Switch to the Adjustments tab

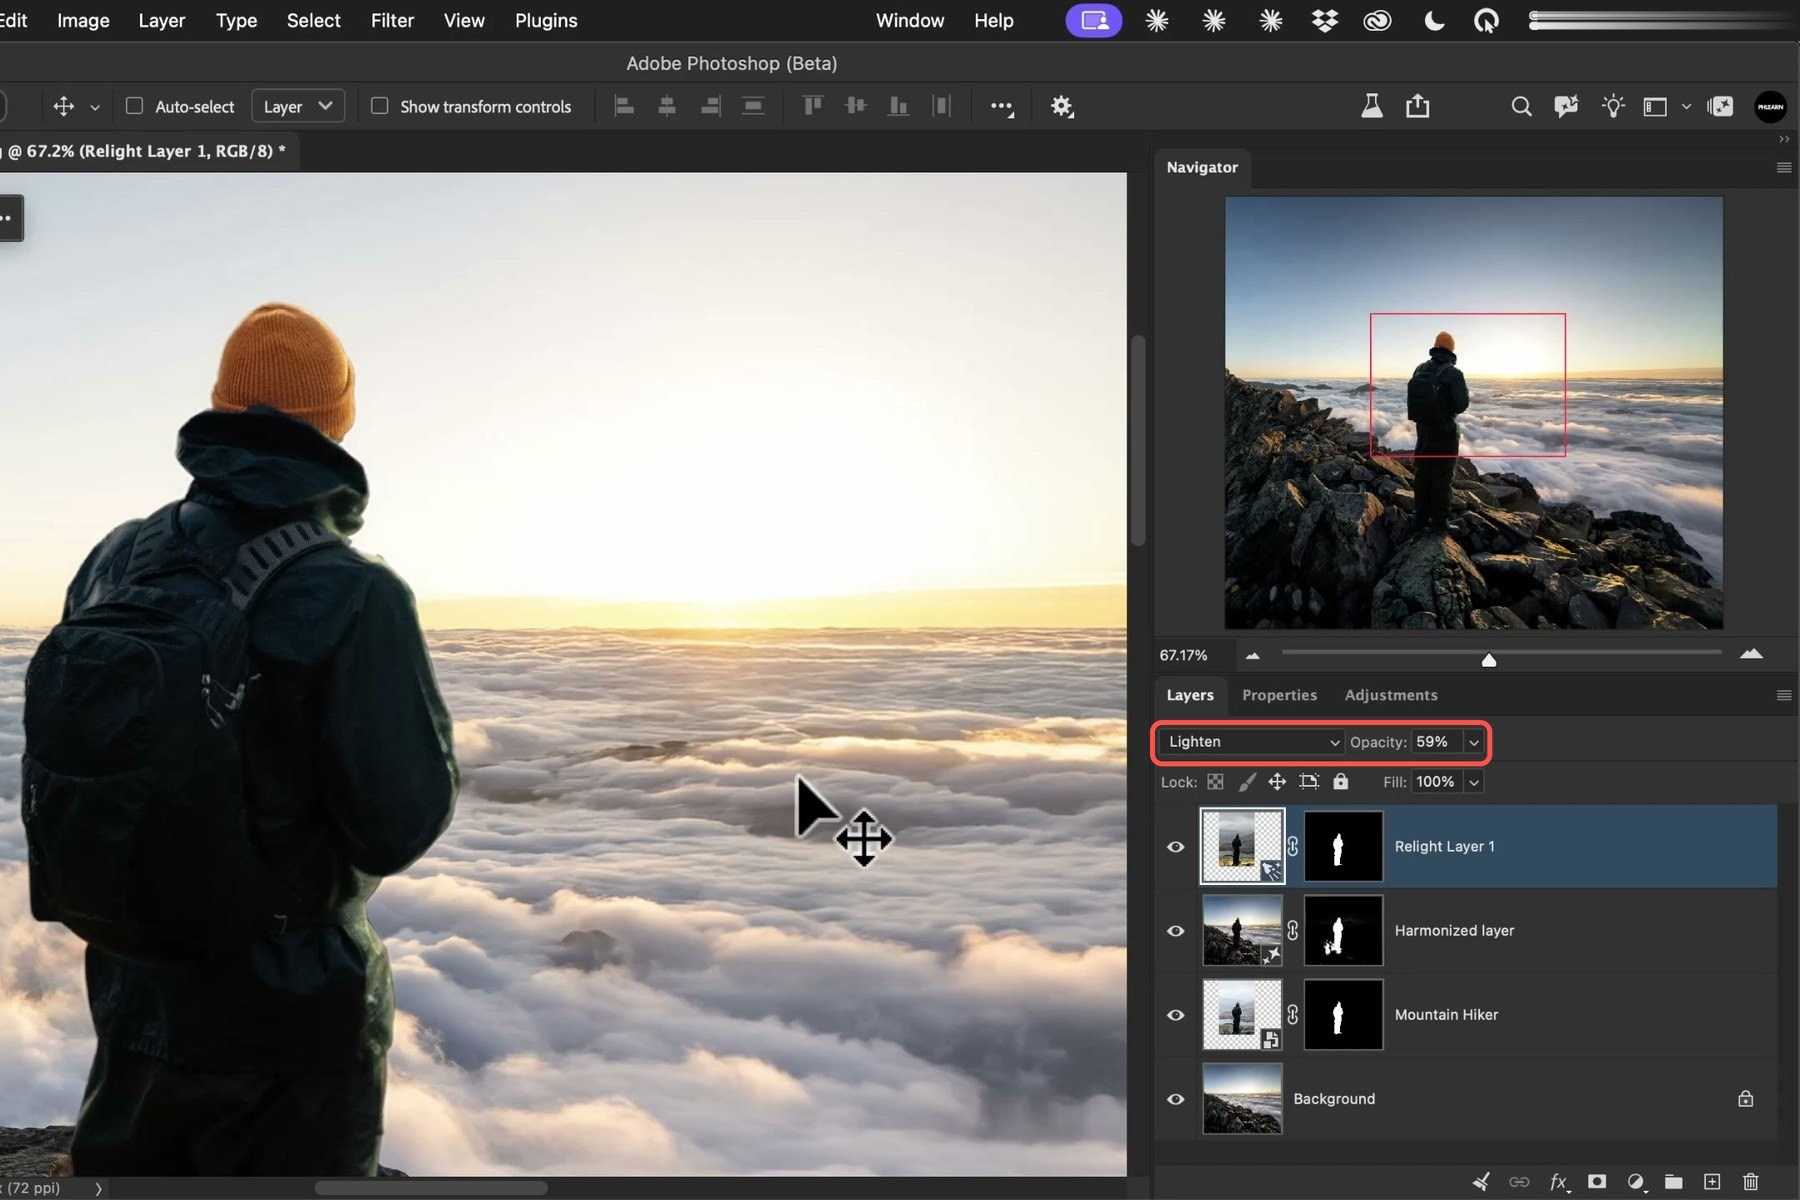(1391, 695)
